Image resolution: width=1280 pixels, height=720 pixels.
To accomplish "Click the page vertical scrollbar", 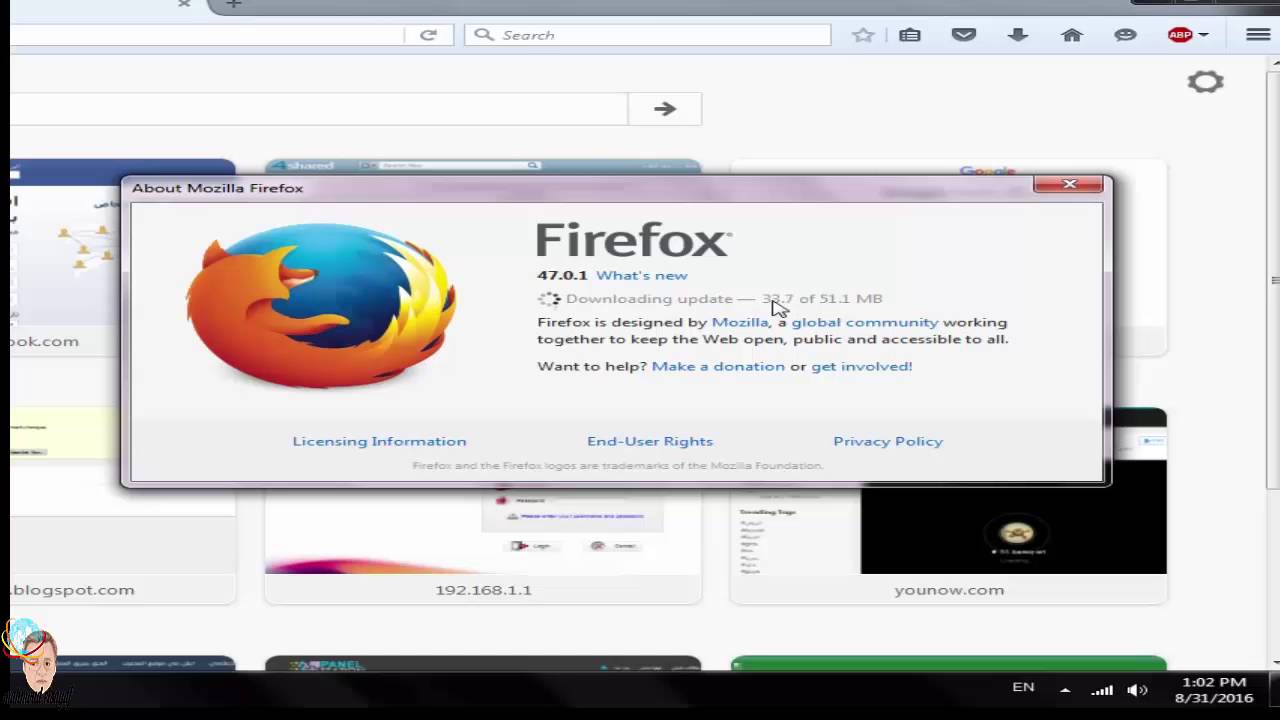I will pos(1275,280).
